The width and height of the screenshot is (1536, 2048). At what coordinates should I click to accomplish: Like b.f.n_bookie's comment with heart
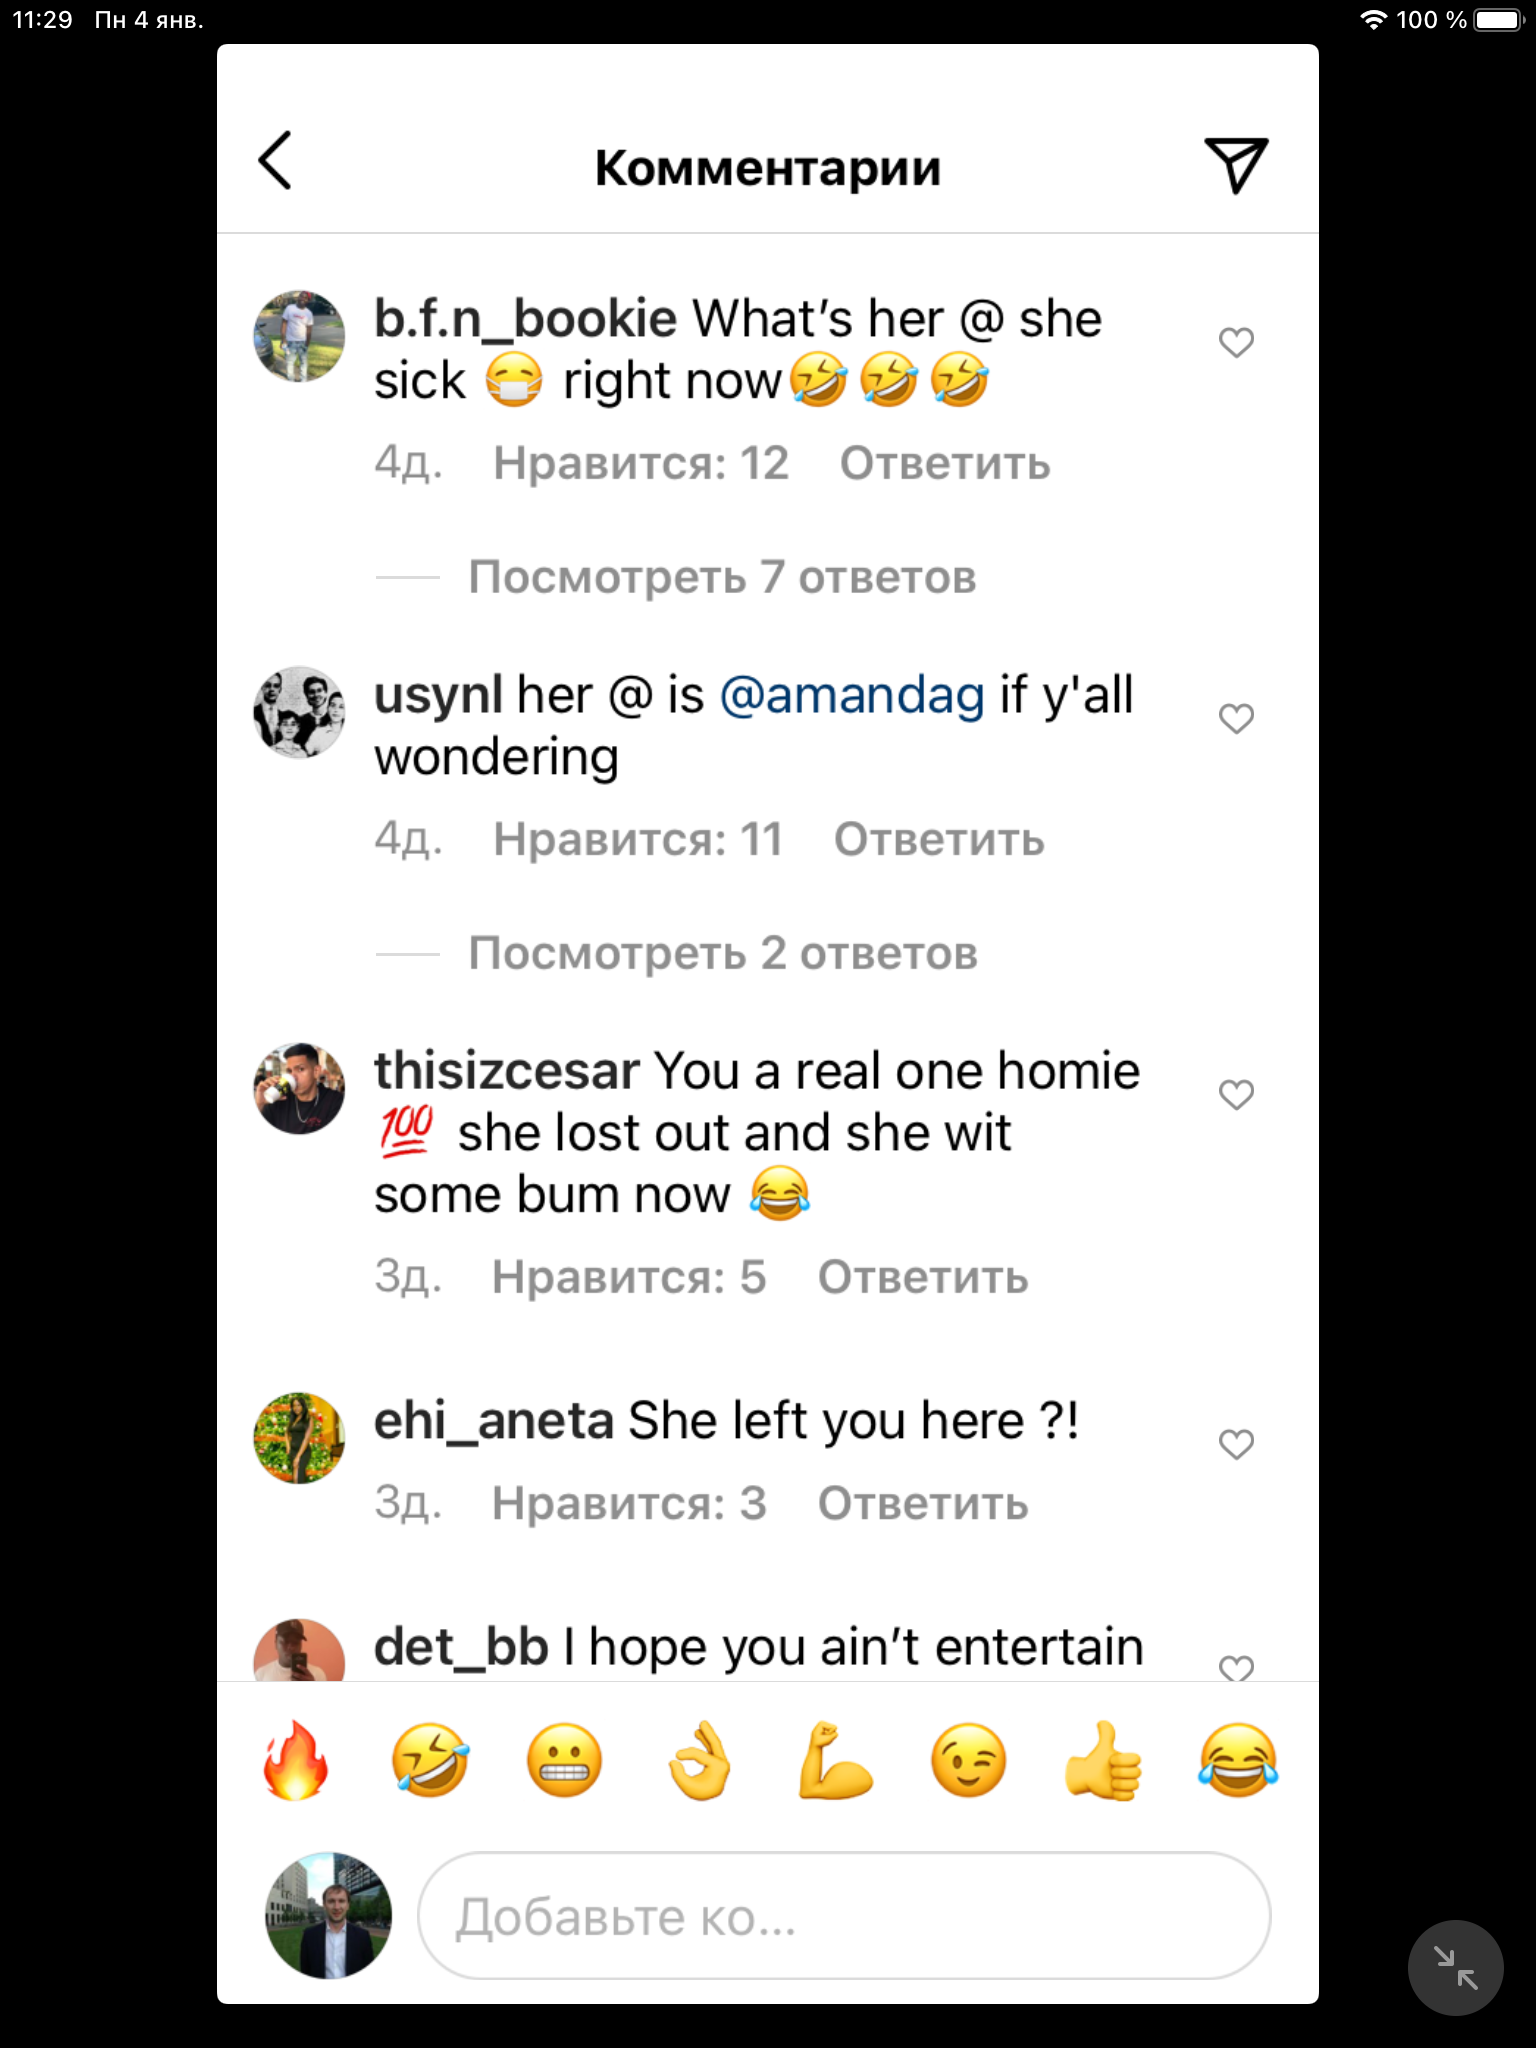tap(1237, 343)
